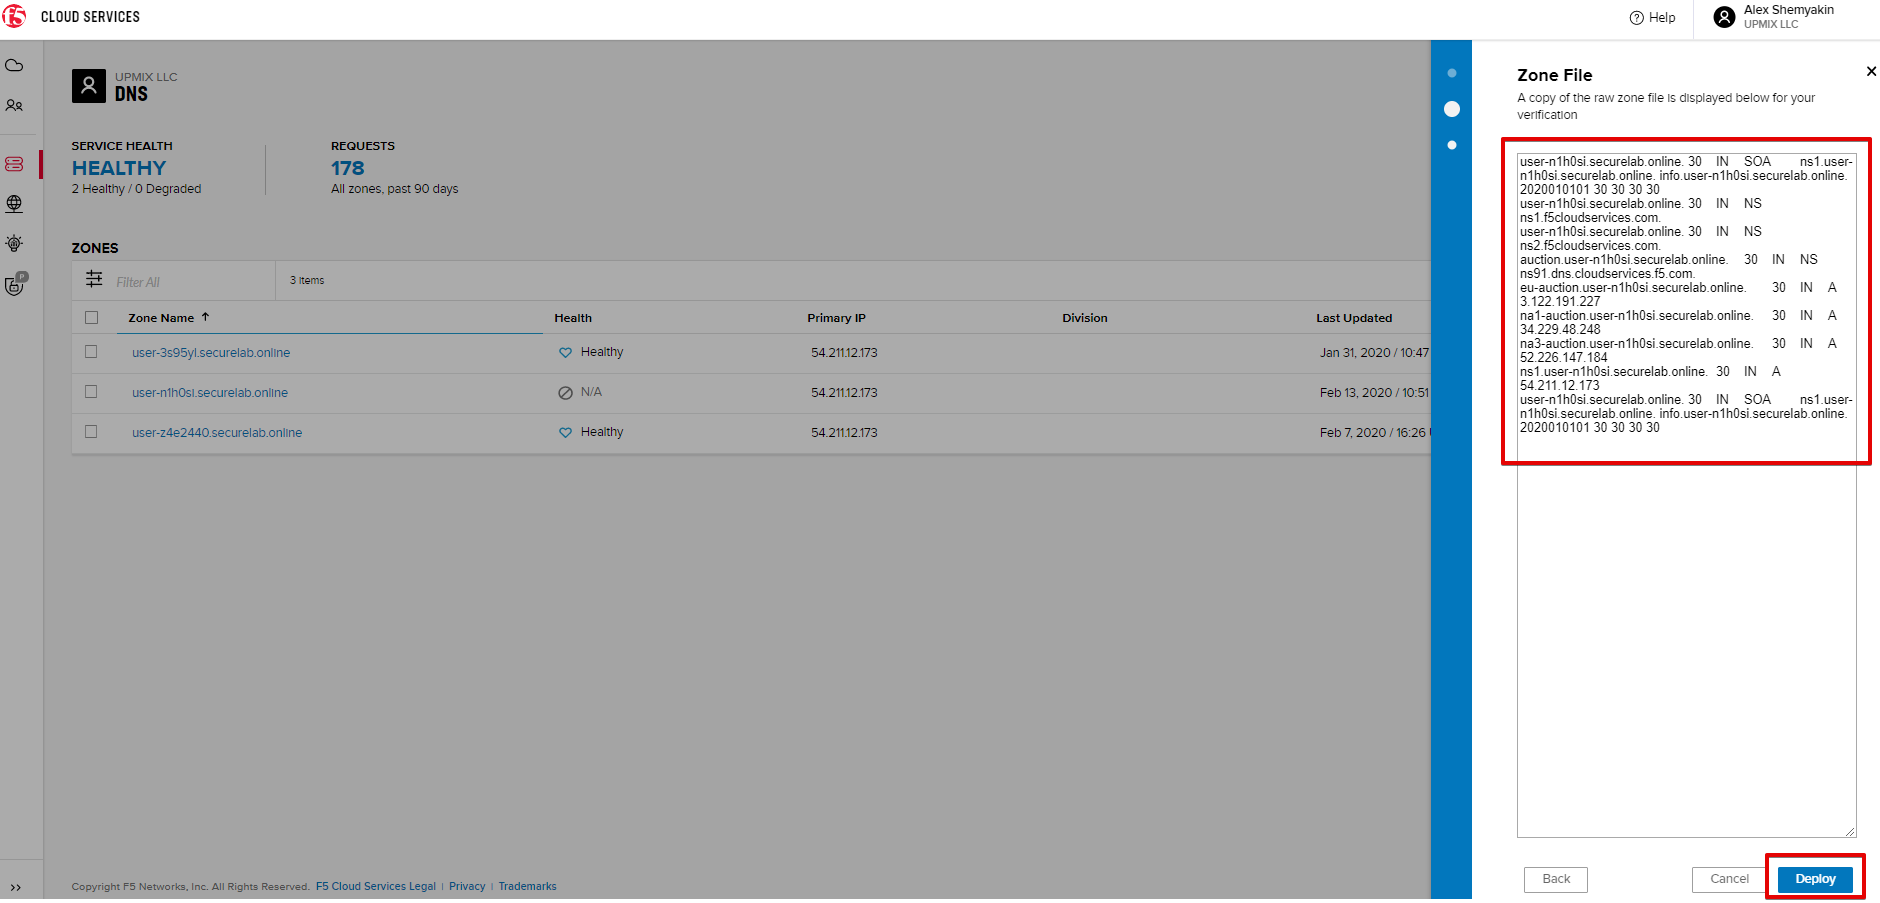The height and width of the screenshot is (903, 1880).
Task: Open Privacy footer link
Action: point(467,886)
